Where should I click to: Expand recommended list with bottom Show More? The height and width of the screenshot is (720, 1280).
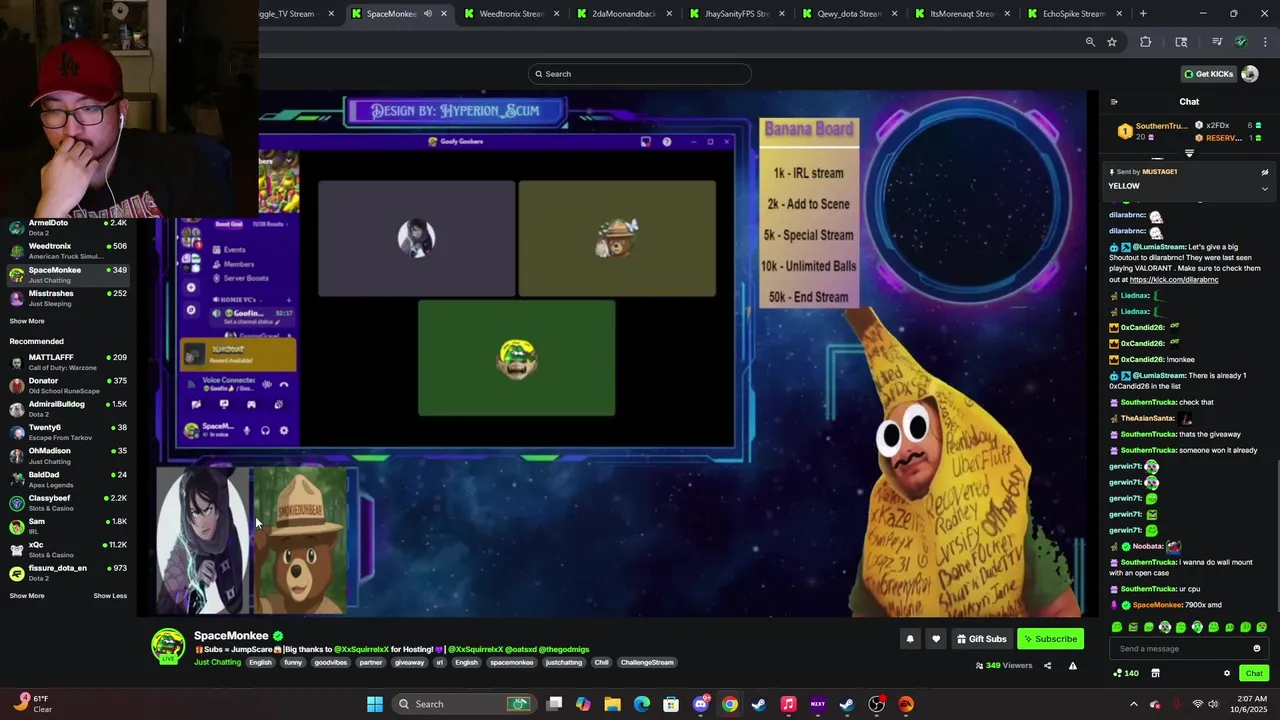[27, 596]
